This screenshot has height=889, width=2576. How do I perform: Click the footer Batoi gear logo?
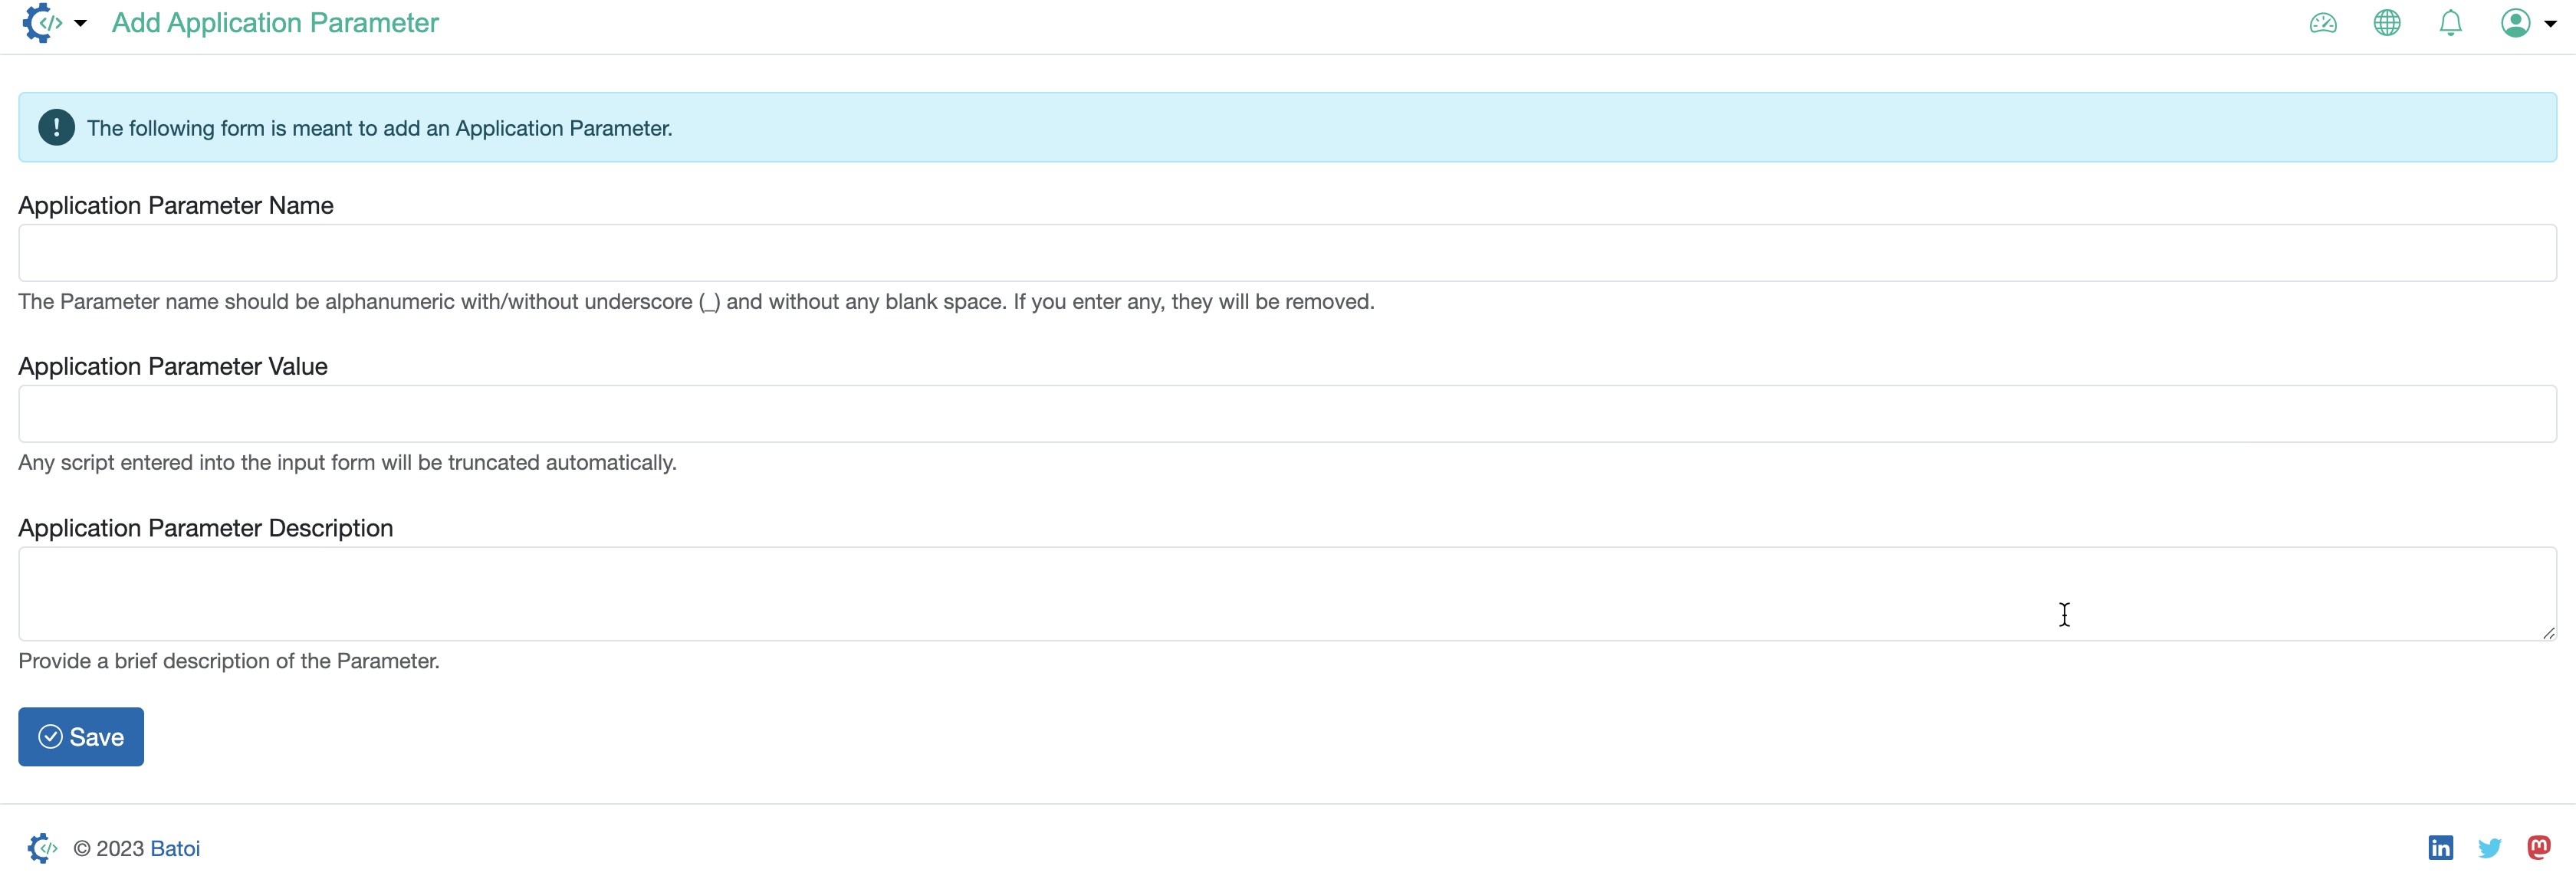point(42,848)
